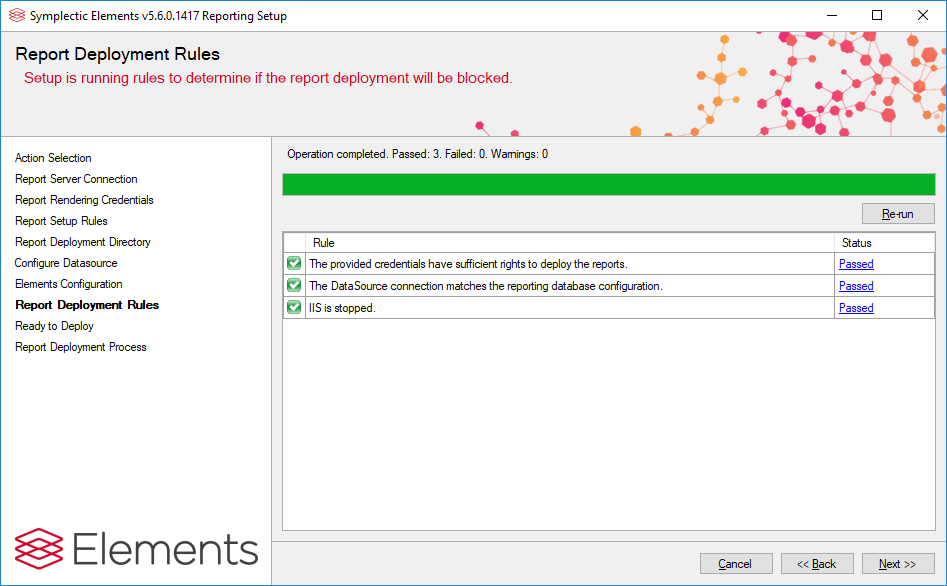Click the DataSource connection matches rule text
The height and width of the screenshot is (586, 947).
[x=486, y=286]
